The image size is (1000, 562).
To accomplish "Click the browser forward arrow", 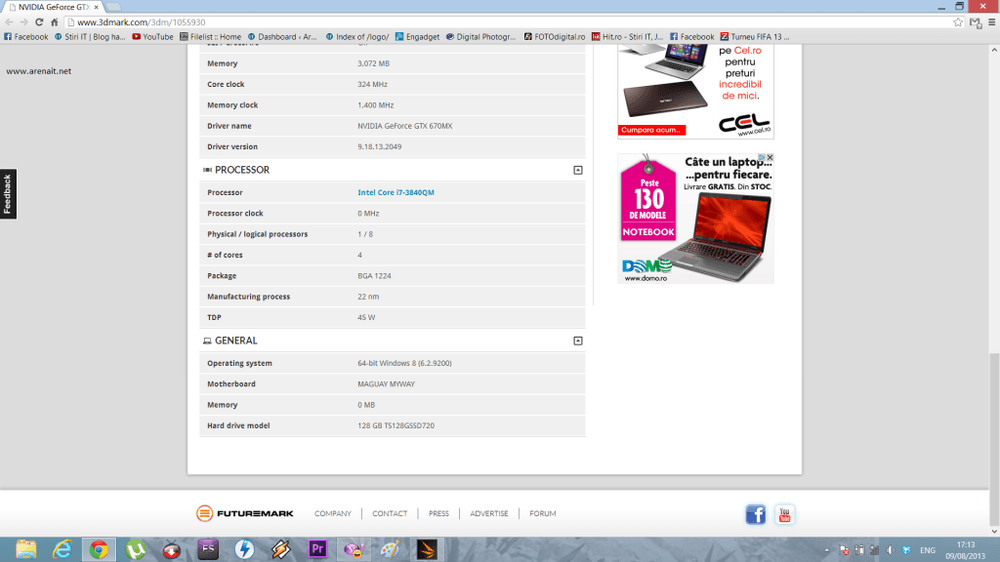I will (x=24, y=22).
